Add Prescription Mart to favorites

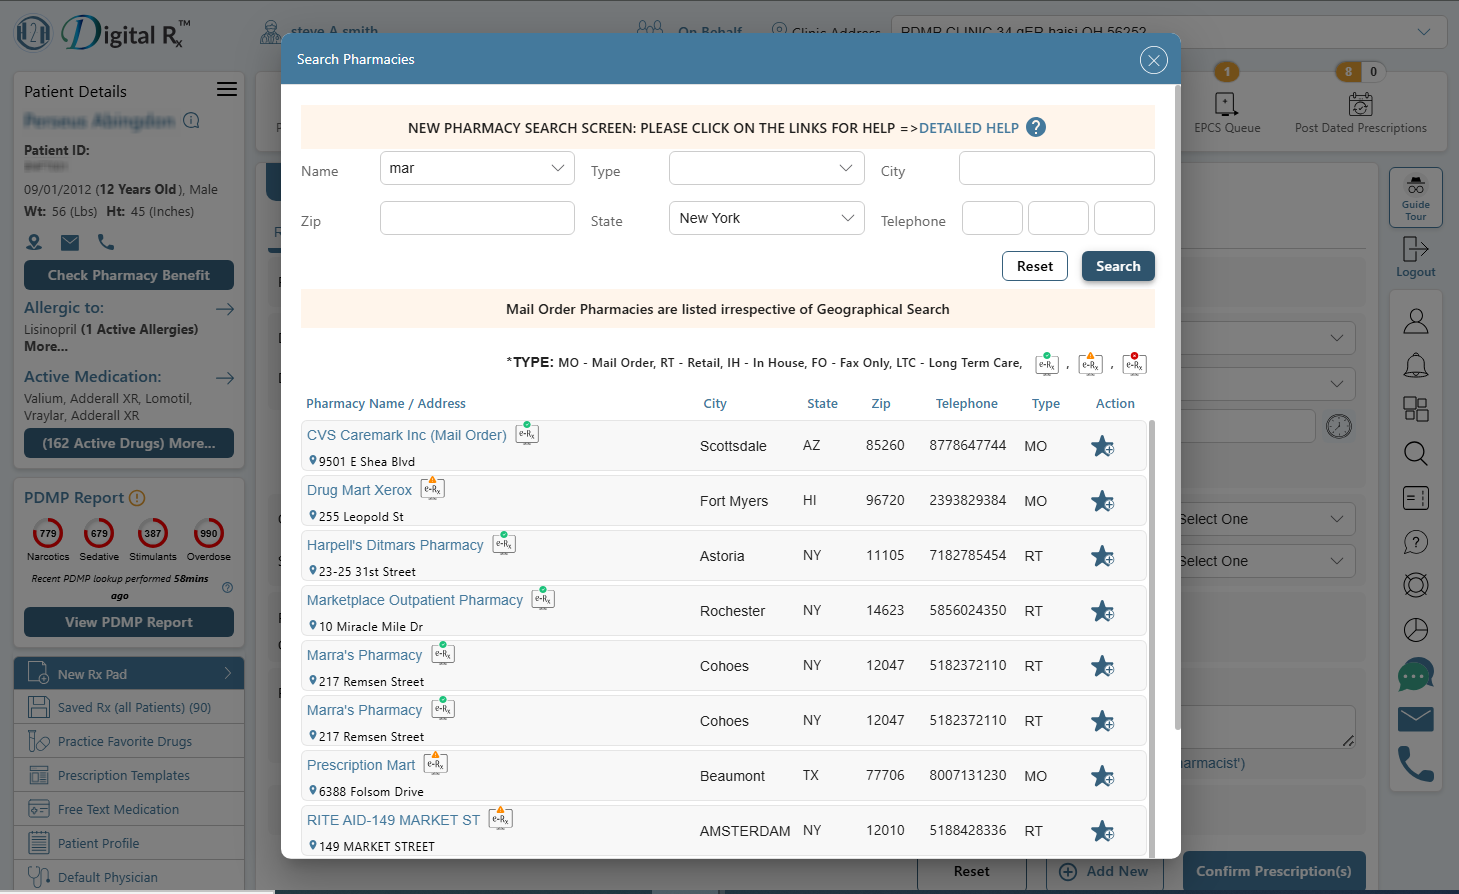pyautogui.click(x=1102, y=776)
